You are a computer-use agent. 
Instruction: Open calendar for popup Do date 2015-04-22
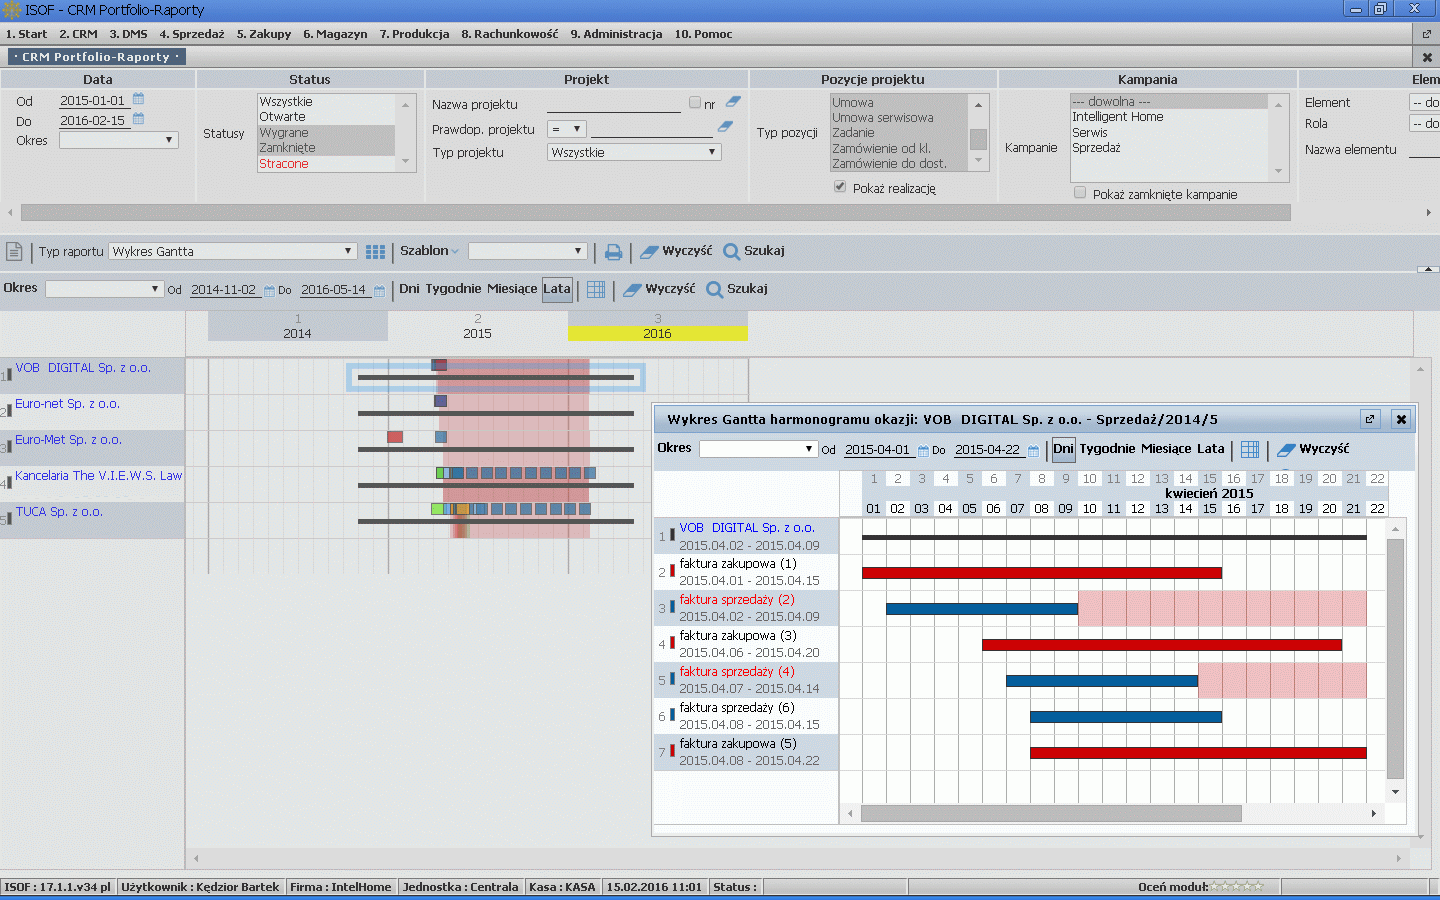1033,451
